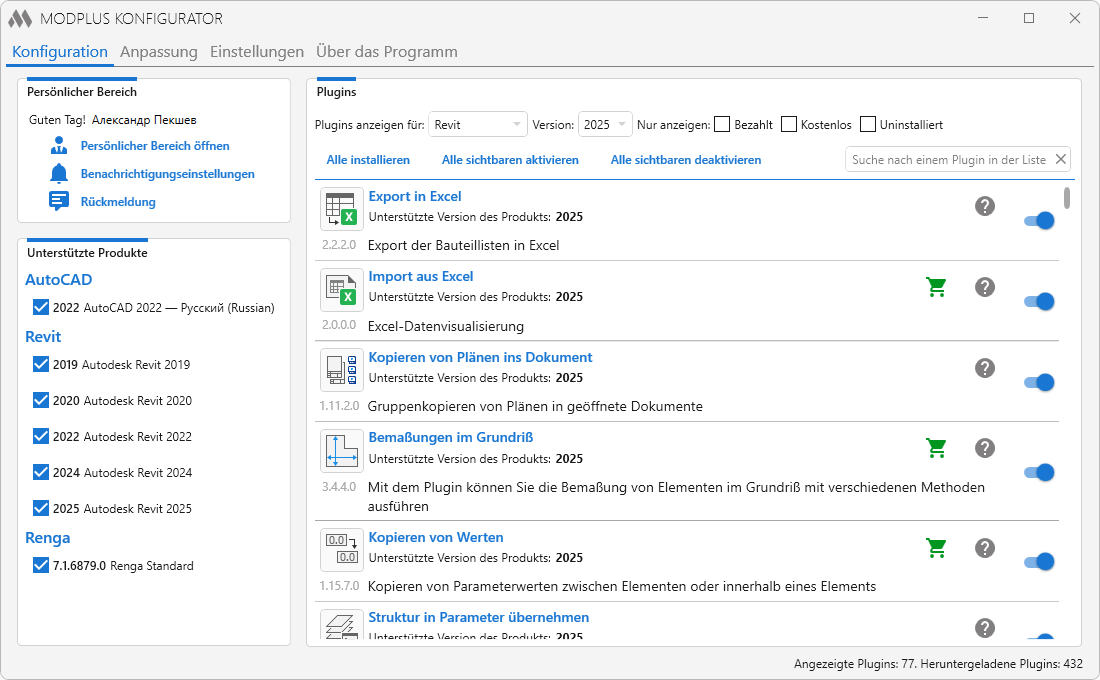
Task: Switch to the Anpassung tab
Action: pyautogui.click(x=159, y=51)
